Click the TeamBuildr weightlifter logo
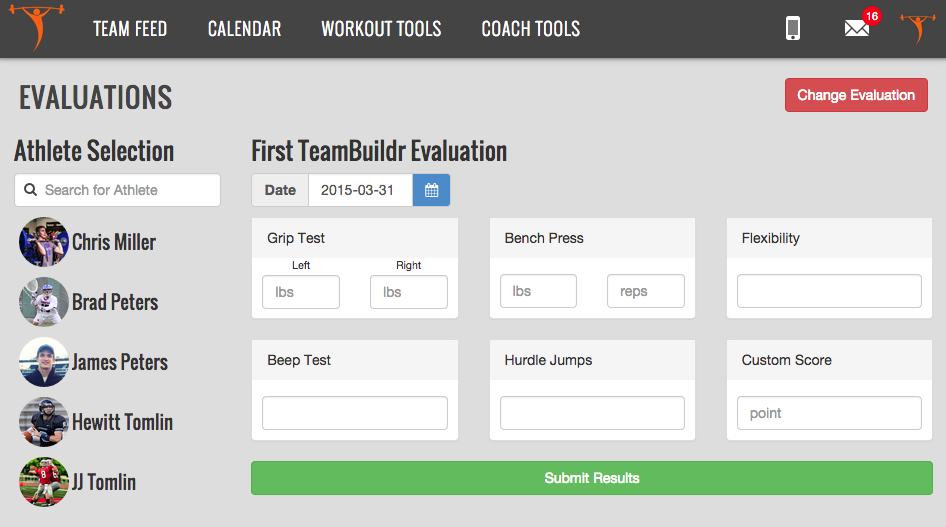The image size is (946, 527). [x=37, y=27]
